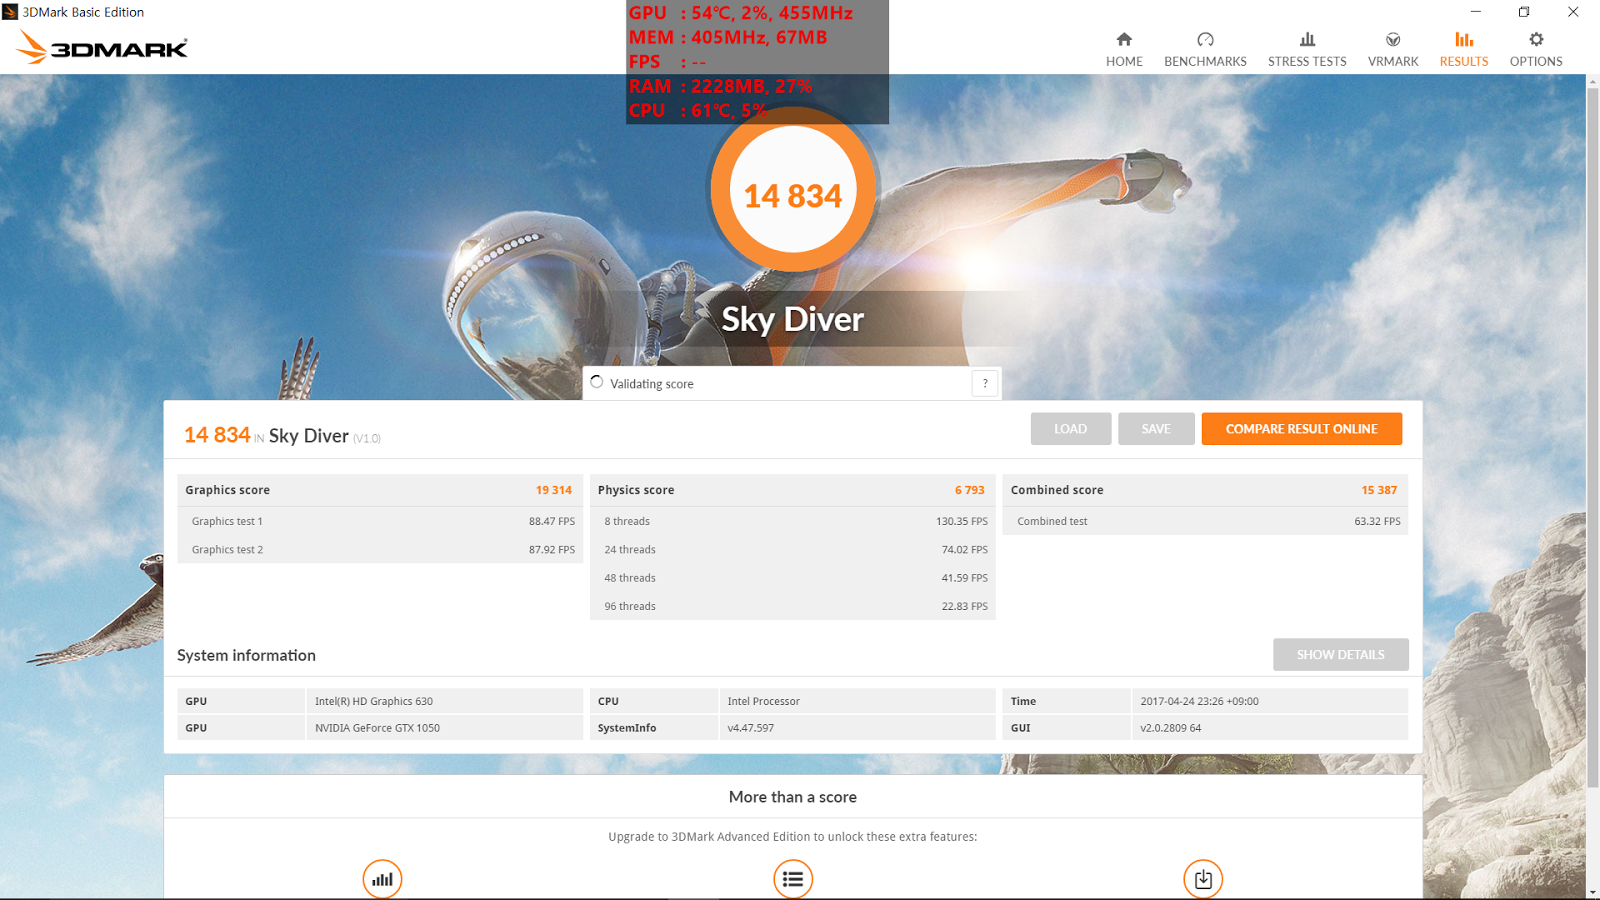
Task: Click the 48 threads row label
Action: click(630, 578)
